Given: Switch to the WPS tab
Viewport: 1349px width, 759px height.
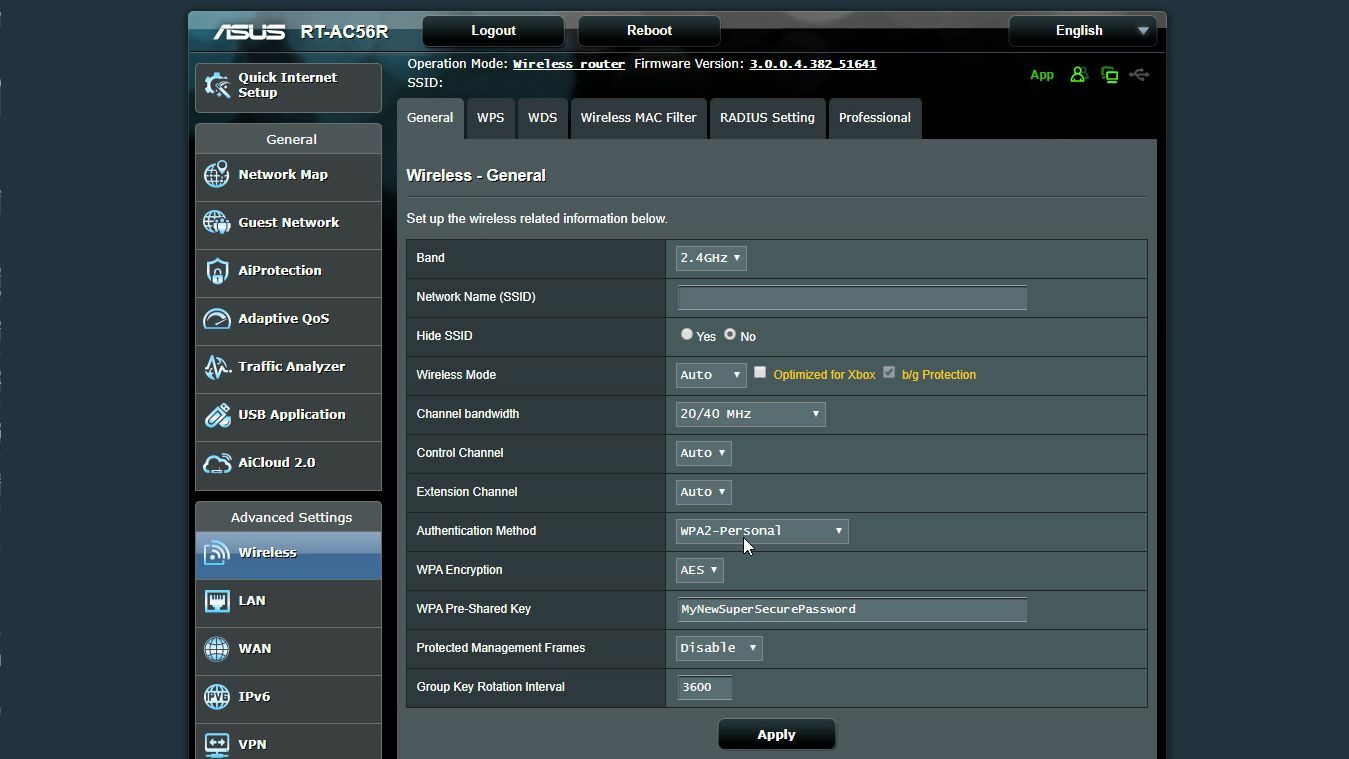Looking at the screenshot, I should point(490,118).
